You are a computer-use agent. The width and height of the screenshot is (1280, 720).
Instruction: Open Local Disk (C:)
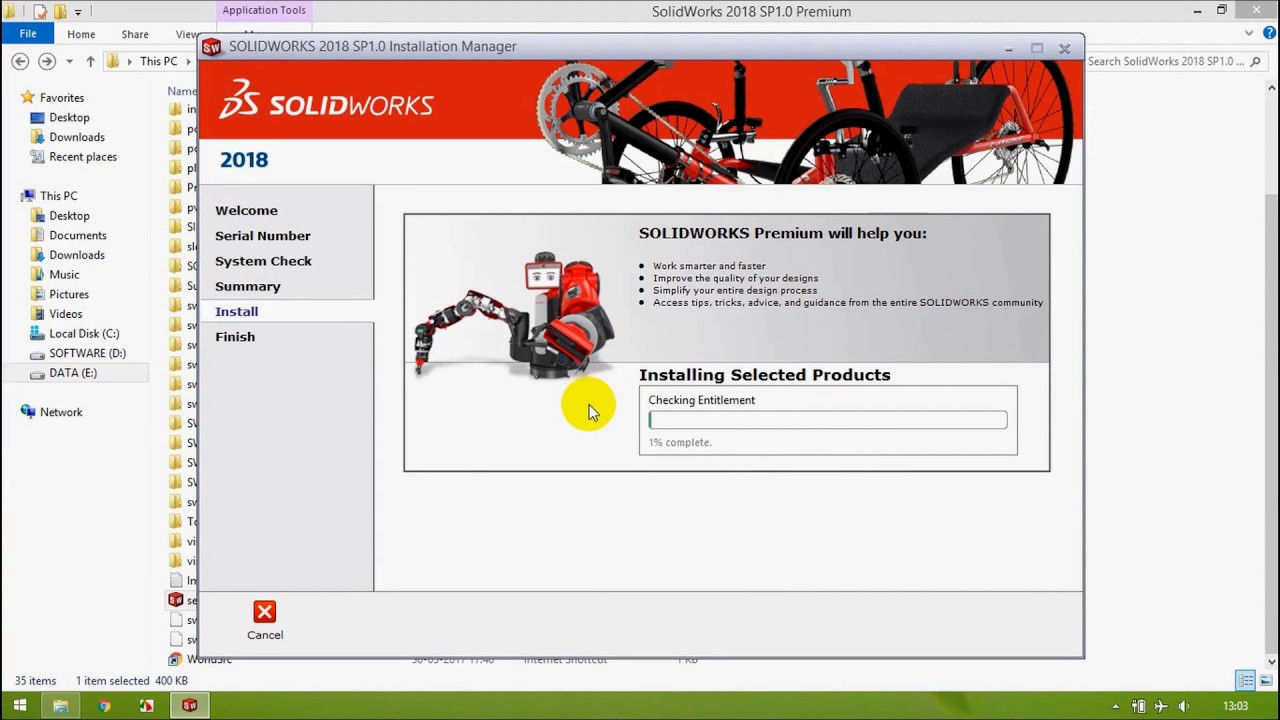click(x=84, y=333)
